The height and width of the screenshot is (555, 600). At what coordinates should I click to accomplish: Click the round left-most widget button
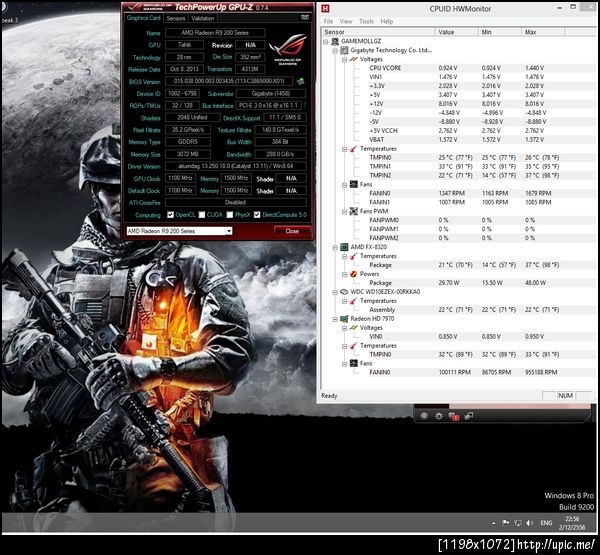click(424, 416)
